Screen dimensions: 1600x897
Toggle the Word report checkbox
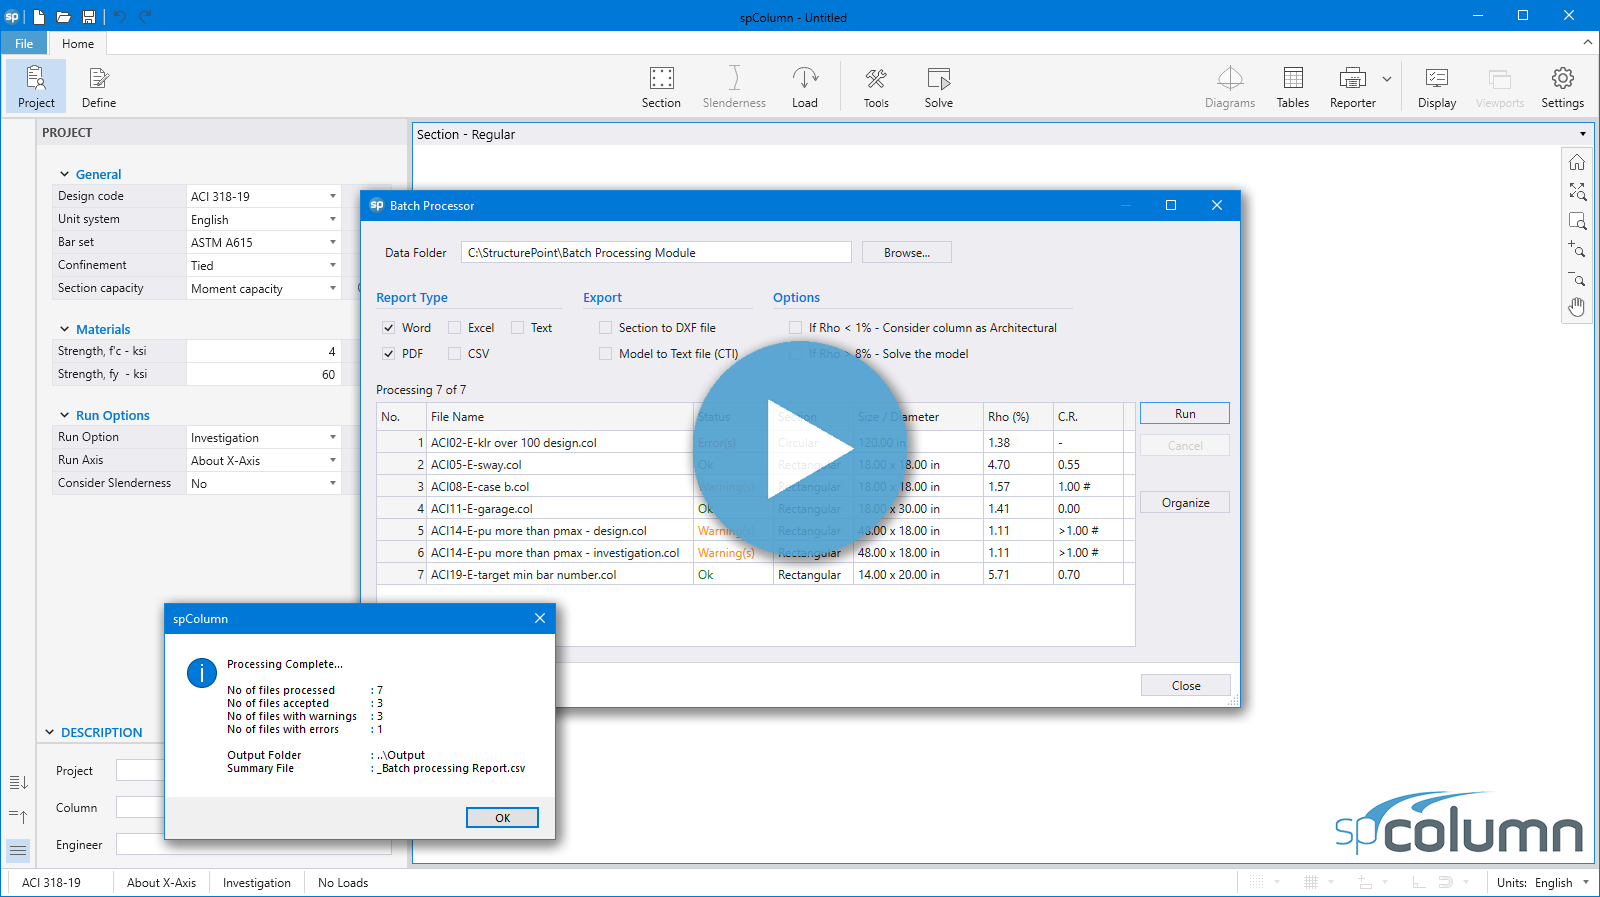pyautogui.click(x=388, y=328)
